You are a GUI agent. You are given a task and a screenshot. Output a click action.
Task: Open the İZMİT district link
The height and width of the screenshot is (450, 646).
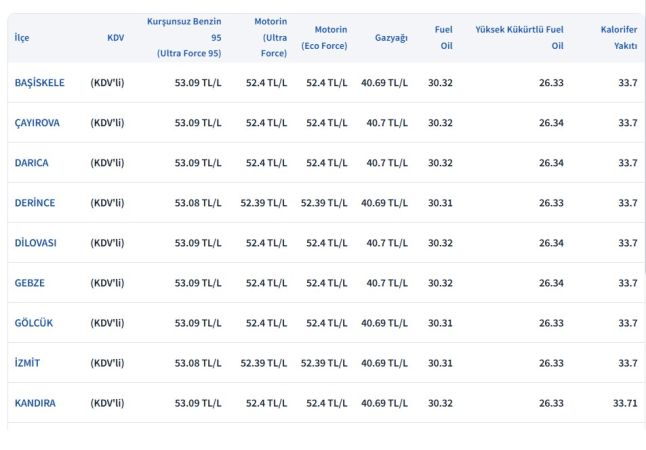pos(27,363)
